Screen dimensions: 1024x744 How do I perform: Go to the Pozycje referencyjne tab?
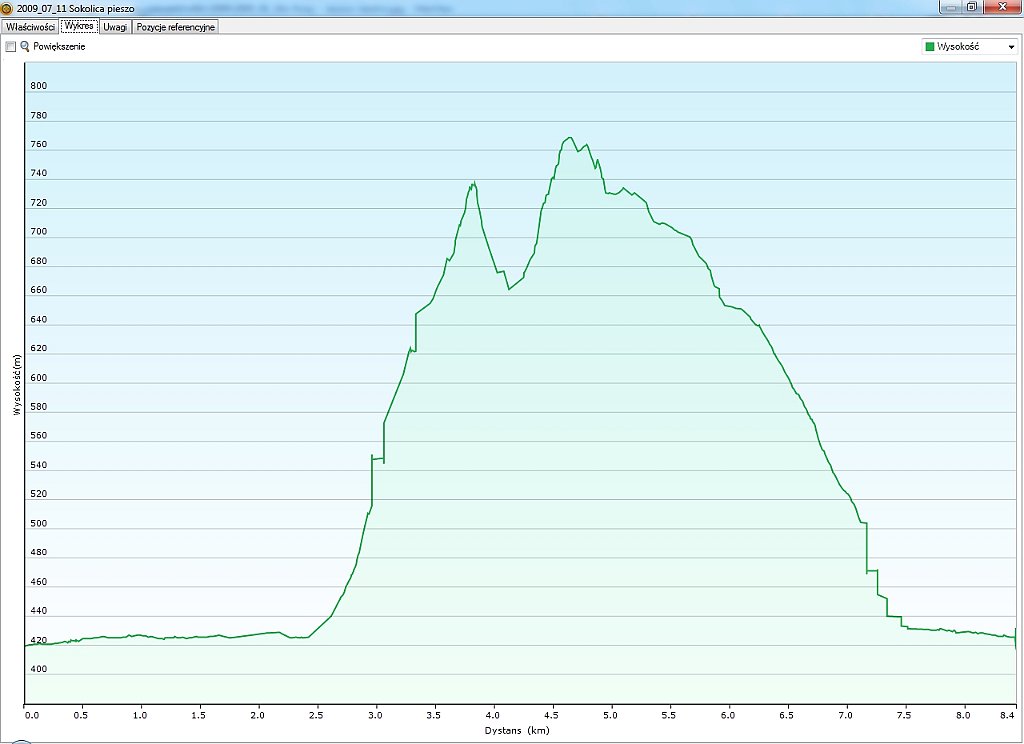(175, 27)
